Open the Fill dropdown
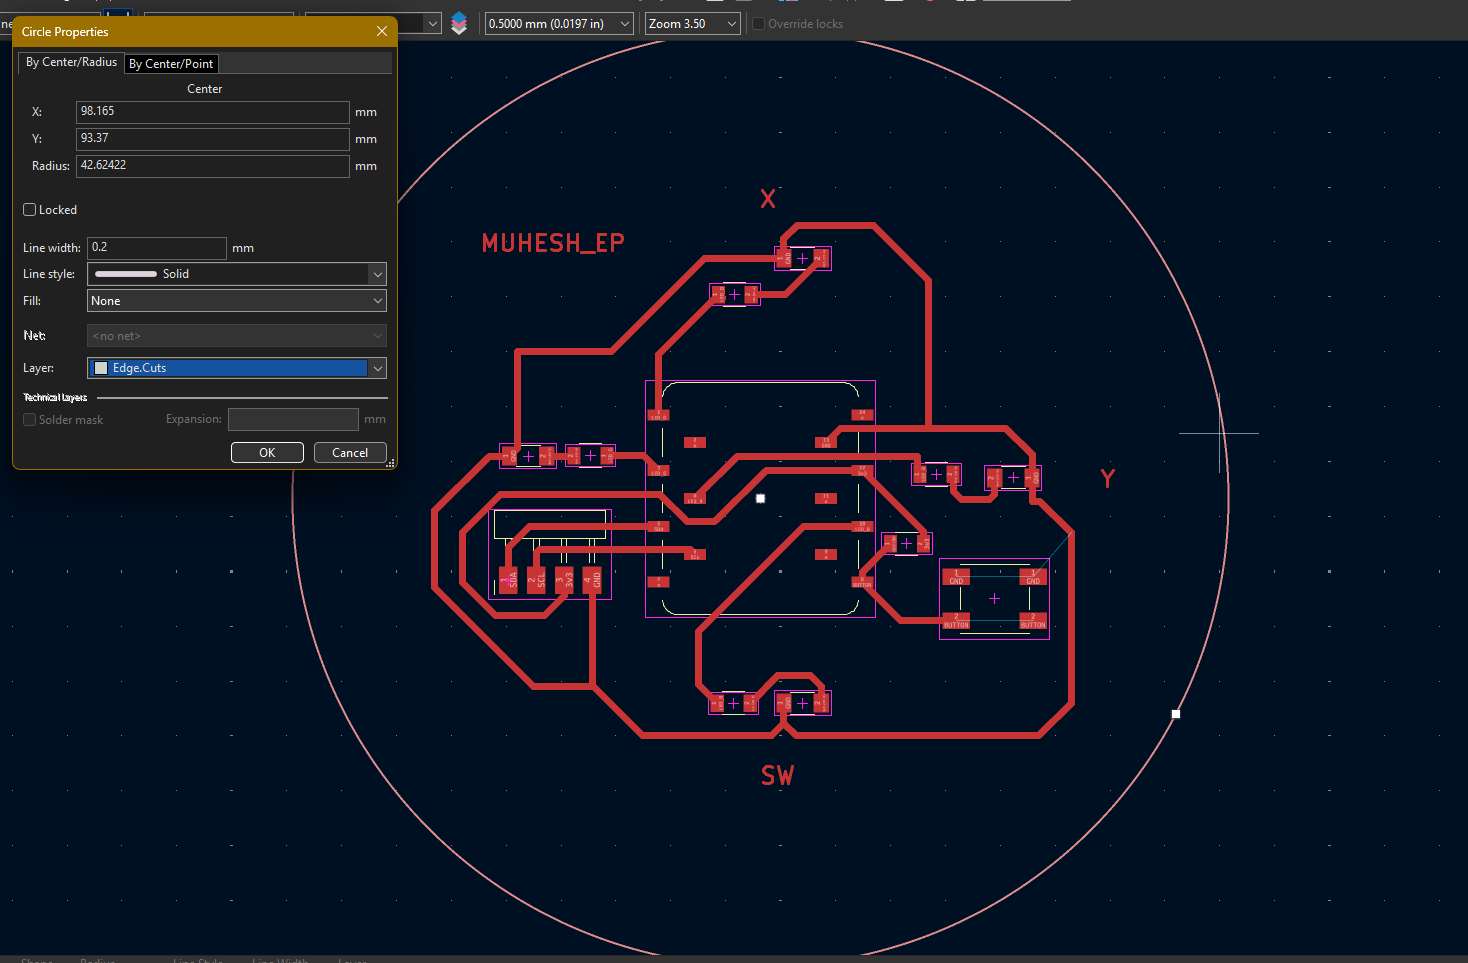 (x=237, y=301)
